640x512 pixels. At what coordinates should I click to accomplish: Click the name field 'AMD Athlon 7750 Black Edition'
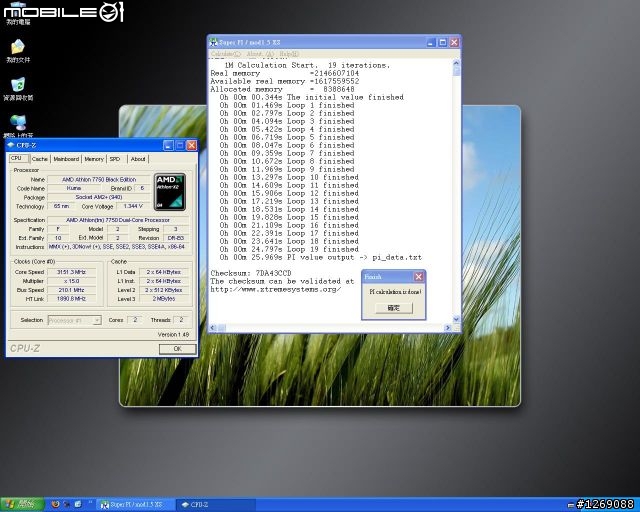tap(99, 180)
